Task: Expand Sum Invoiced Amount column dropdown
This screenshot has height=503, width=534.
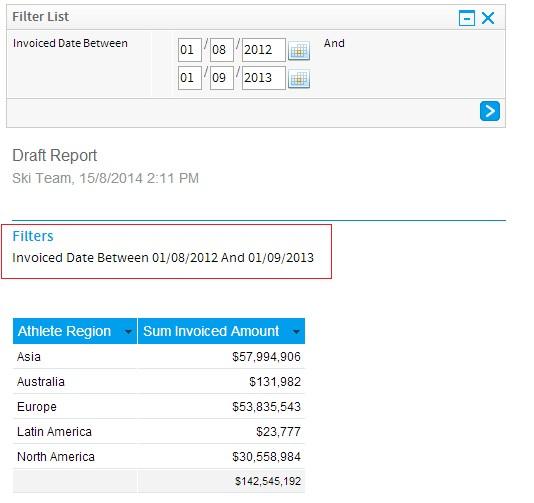Action: [296, 331]
